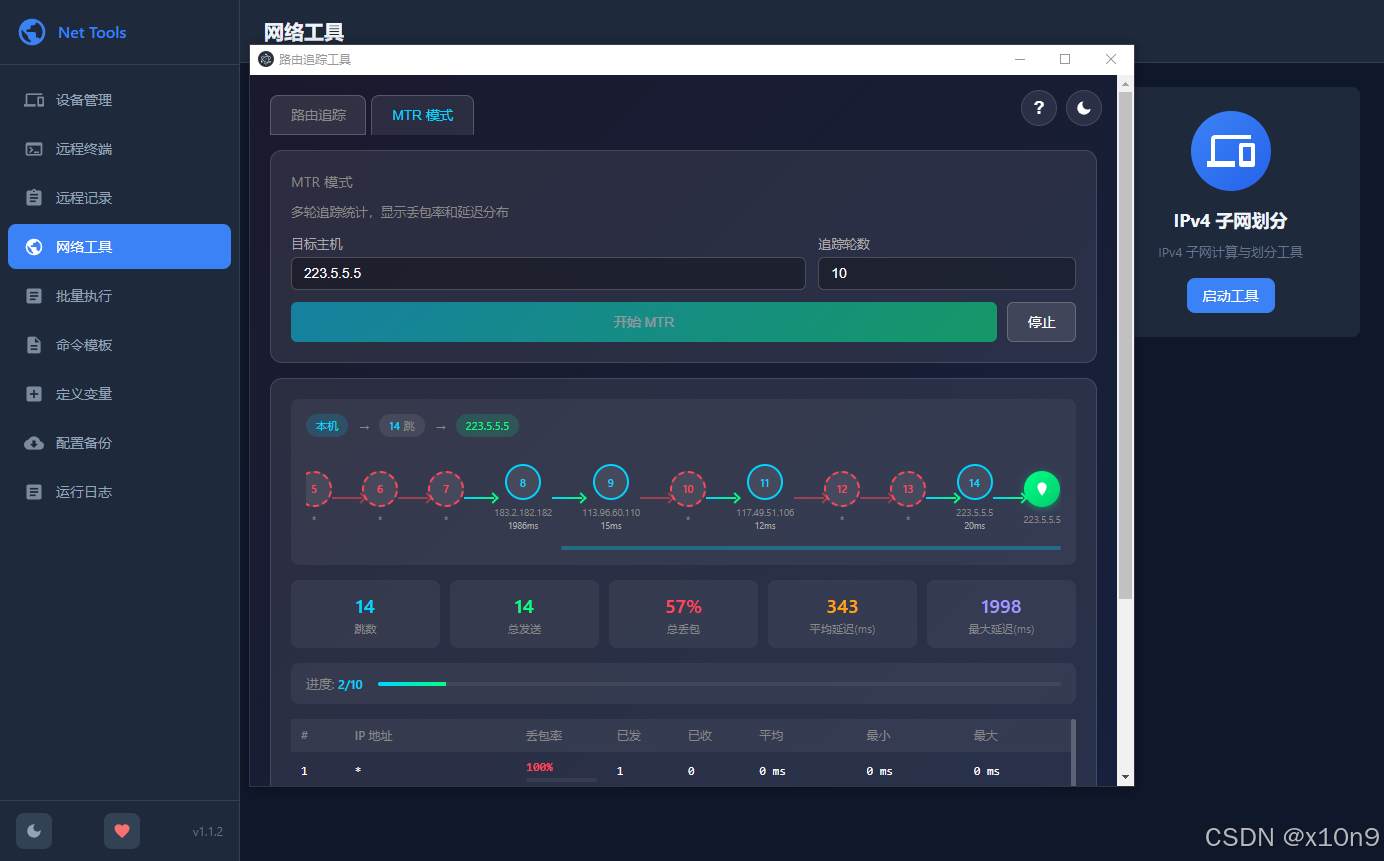Viewport: 1384px width, 861px height.
Task: Click the heart icon in sidebar footer
Action: [122, 831]
